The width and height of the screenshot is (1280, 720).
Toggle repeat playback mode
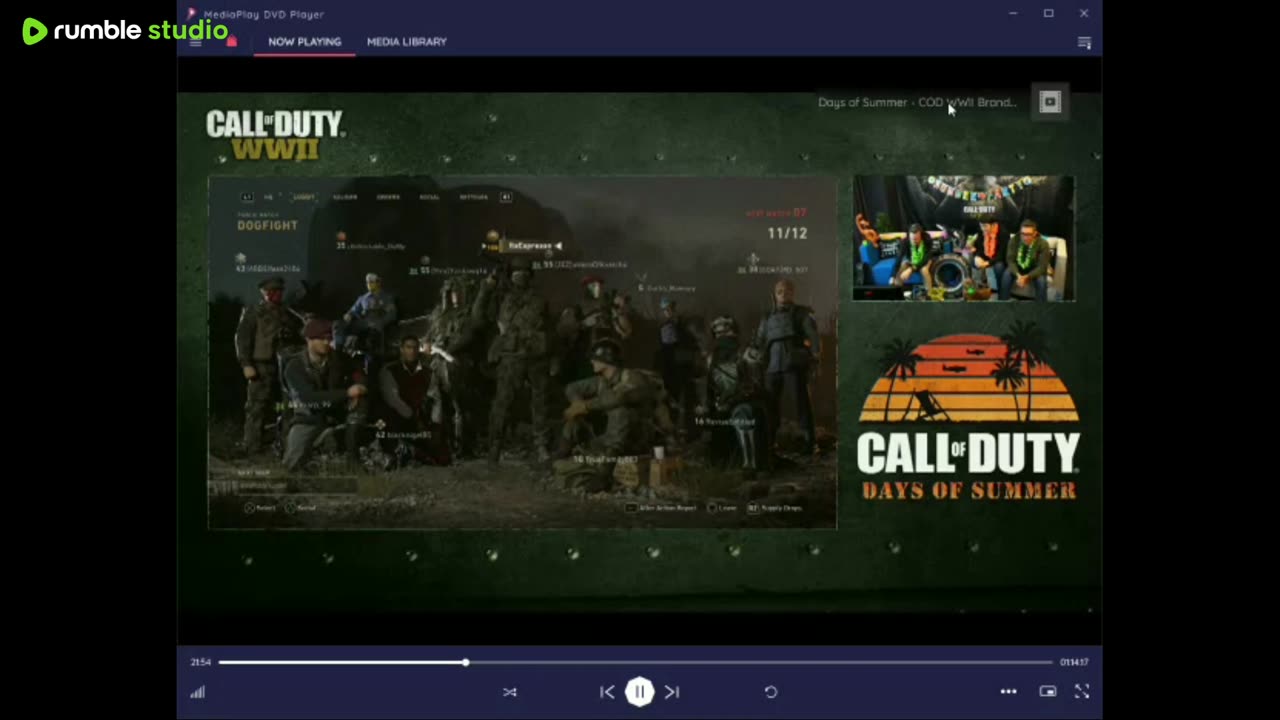pos(771,692)
